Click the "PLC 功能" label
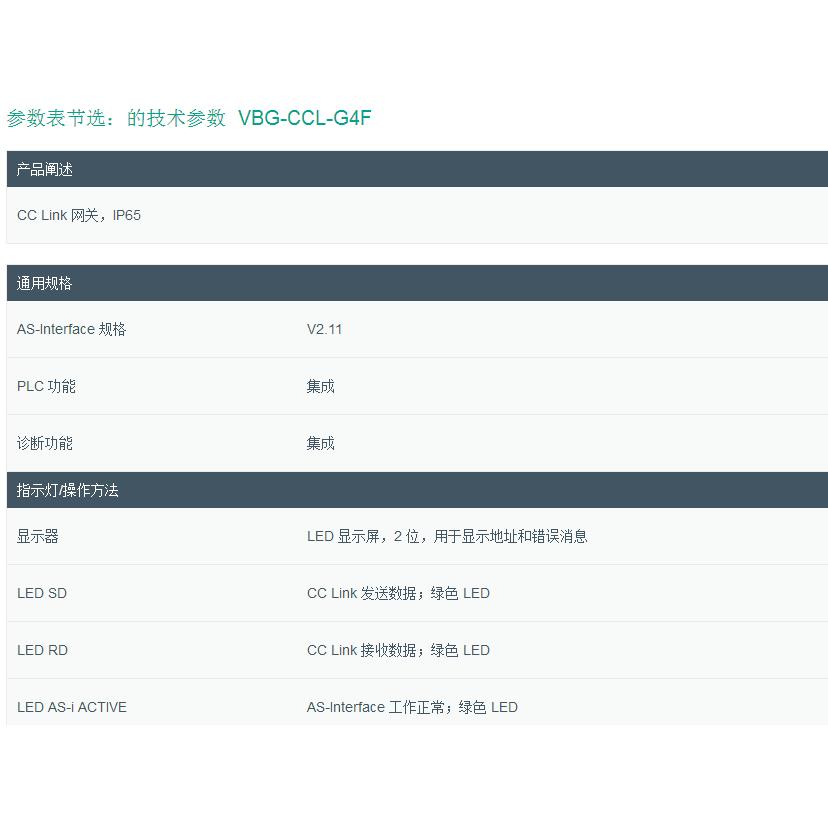 pos(46,387)
